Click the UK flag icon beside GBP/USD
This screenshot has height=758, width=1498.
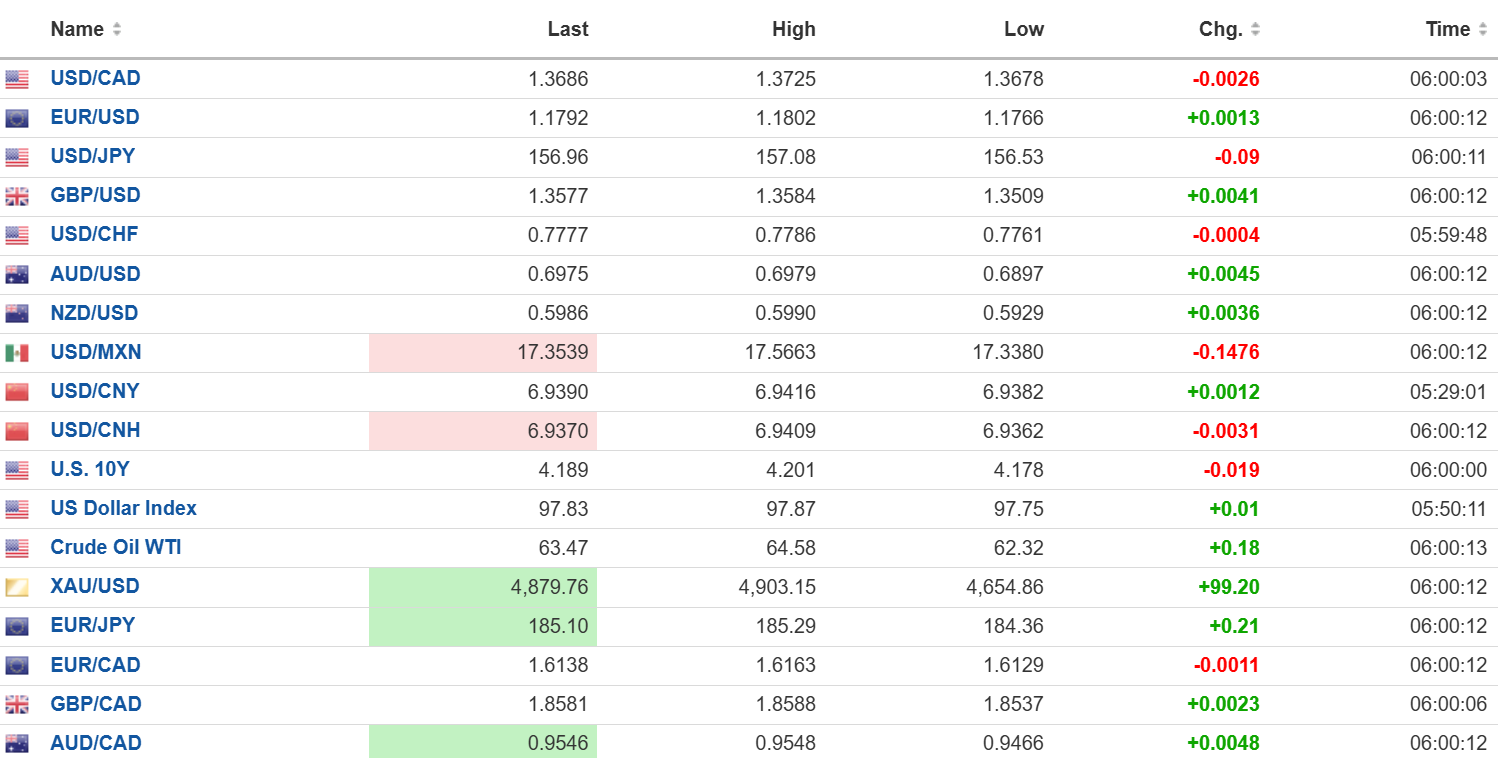(17, 196)
